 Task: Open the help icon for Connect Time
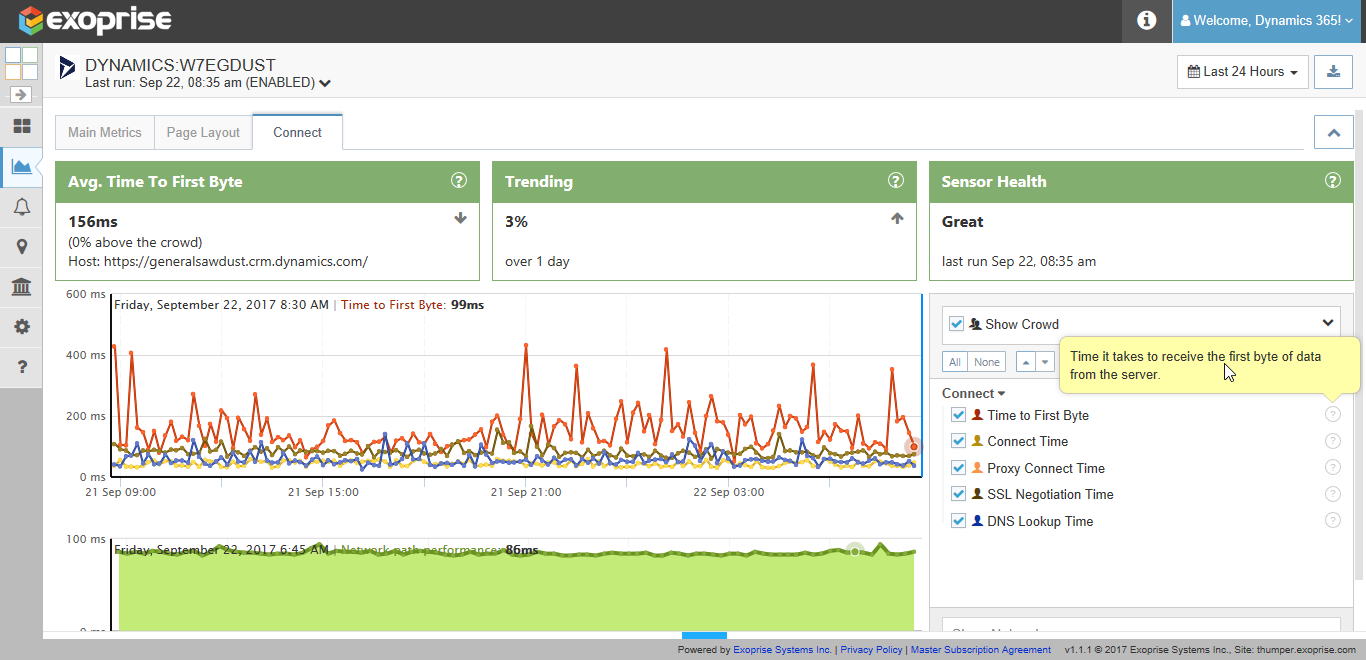1332,441
